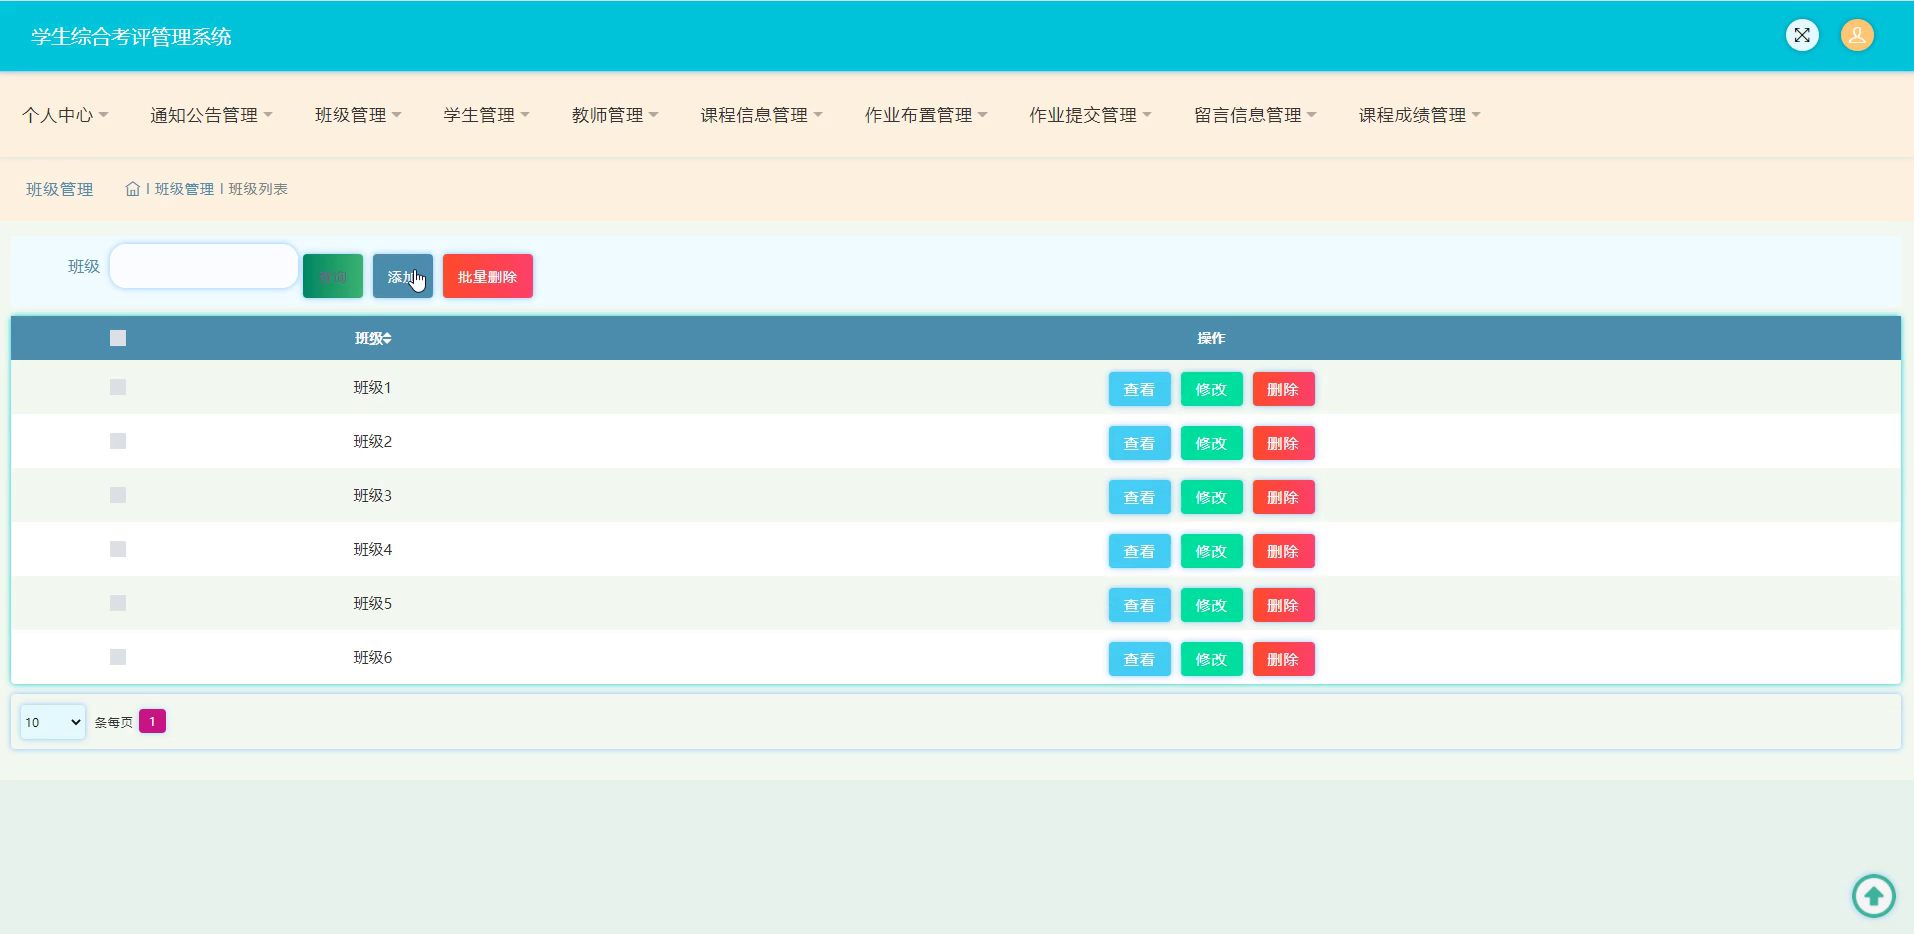Click the 学生综合考评管理系统 title

(131, 37)
